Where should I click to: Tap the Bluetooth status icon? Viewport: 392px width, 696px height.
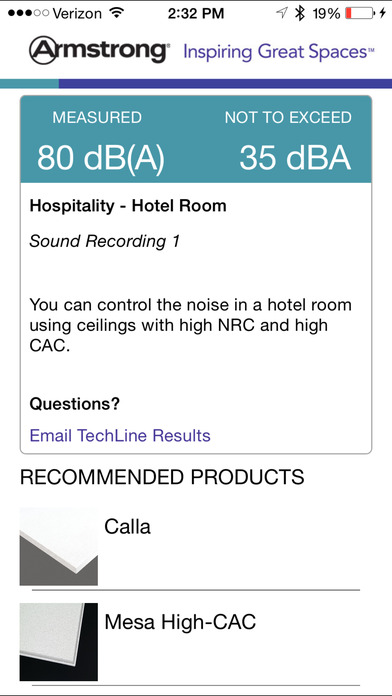pos(301,13)
